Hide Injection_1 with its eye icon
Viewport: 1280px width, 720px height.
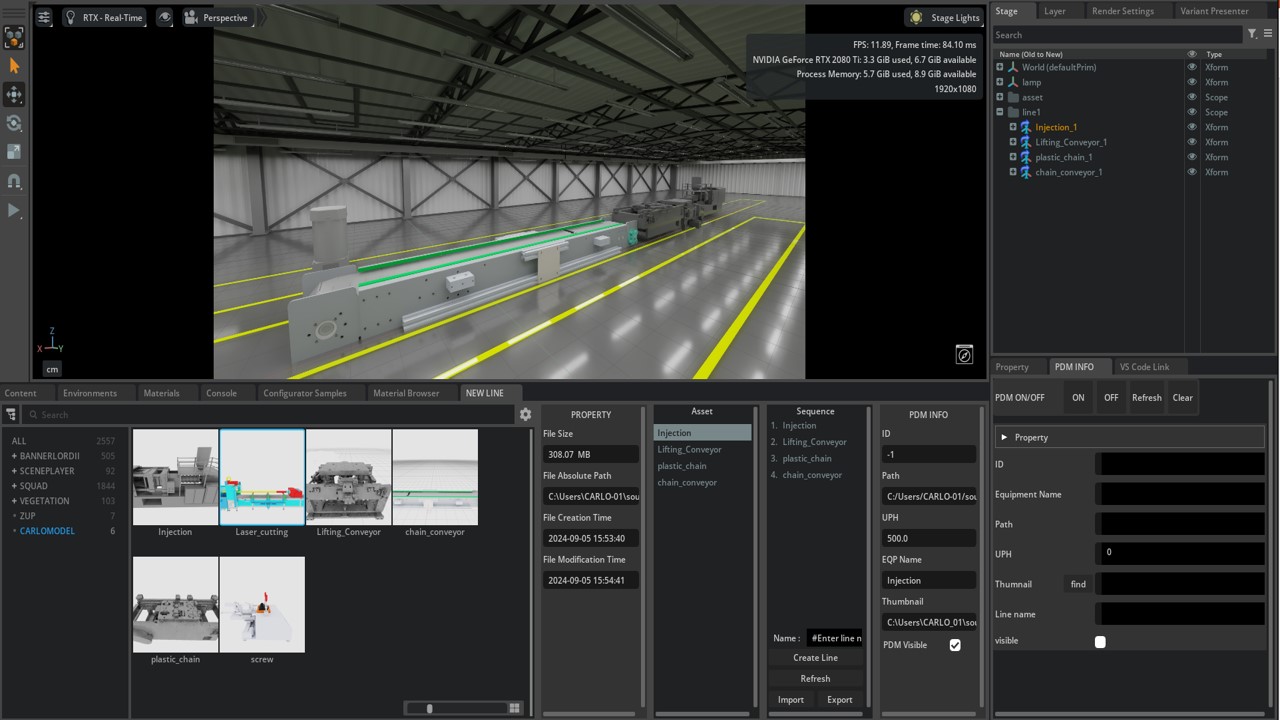[x=1191, y=127]
